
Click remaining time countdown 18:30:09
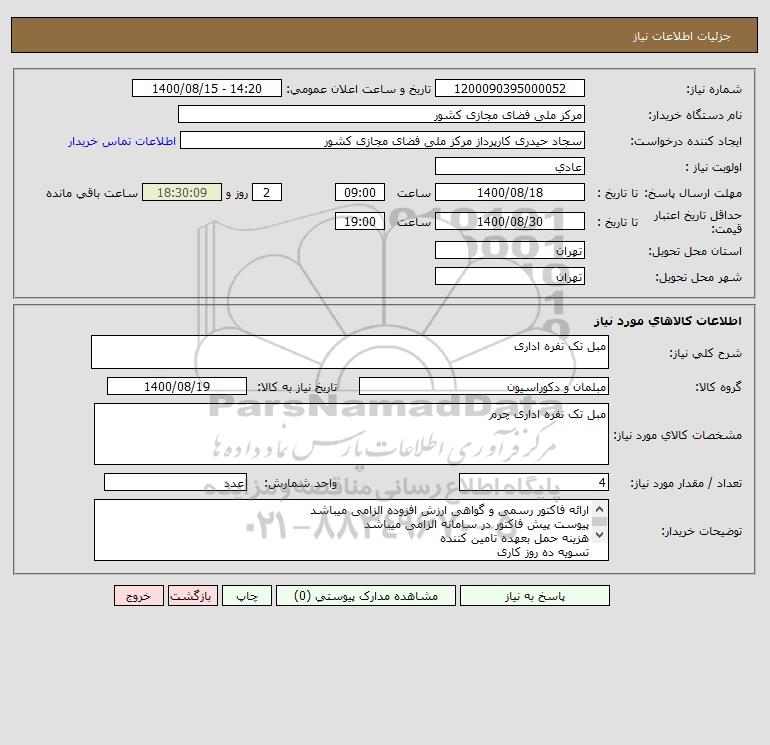[182, 193]
